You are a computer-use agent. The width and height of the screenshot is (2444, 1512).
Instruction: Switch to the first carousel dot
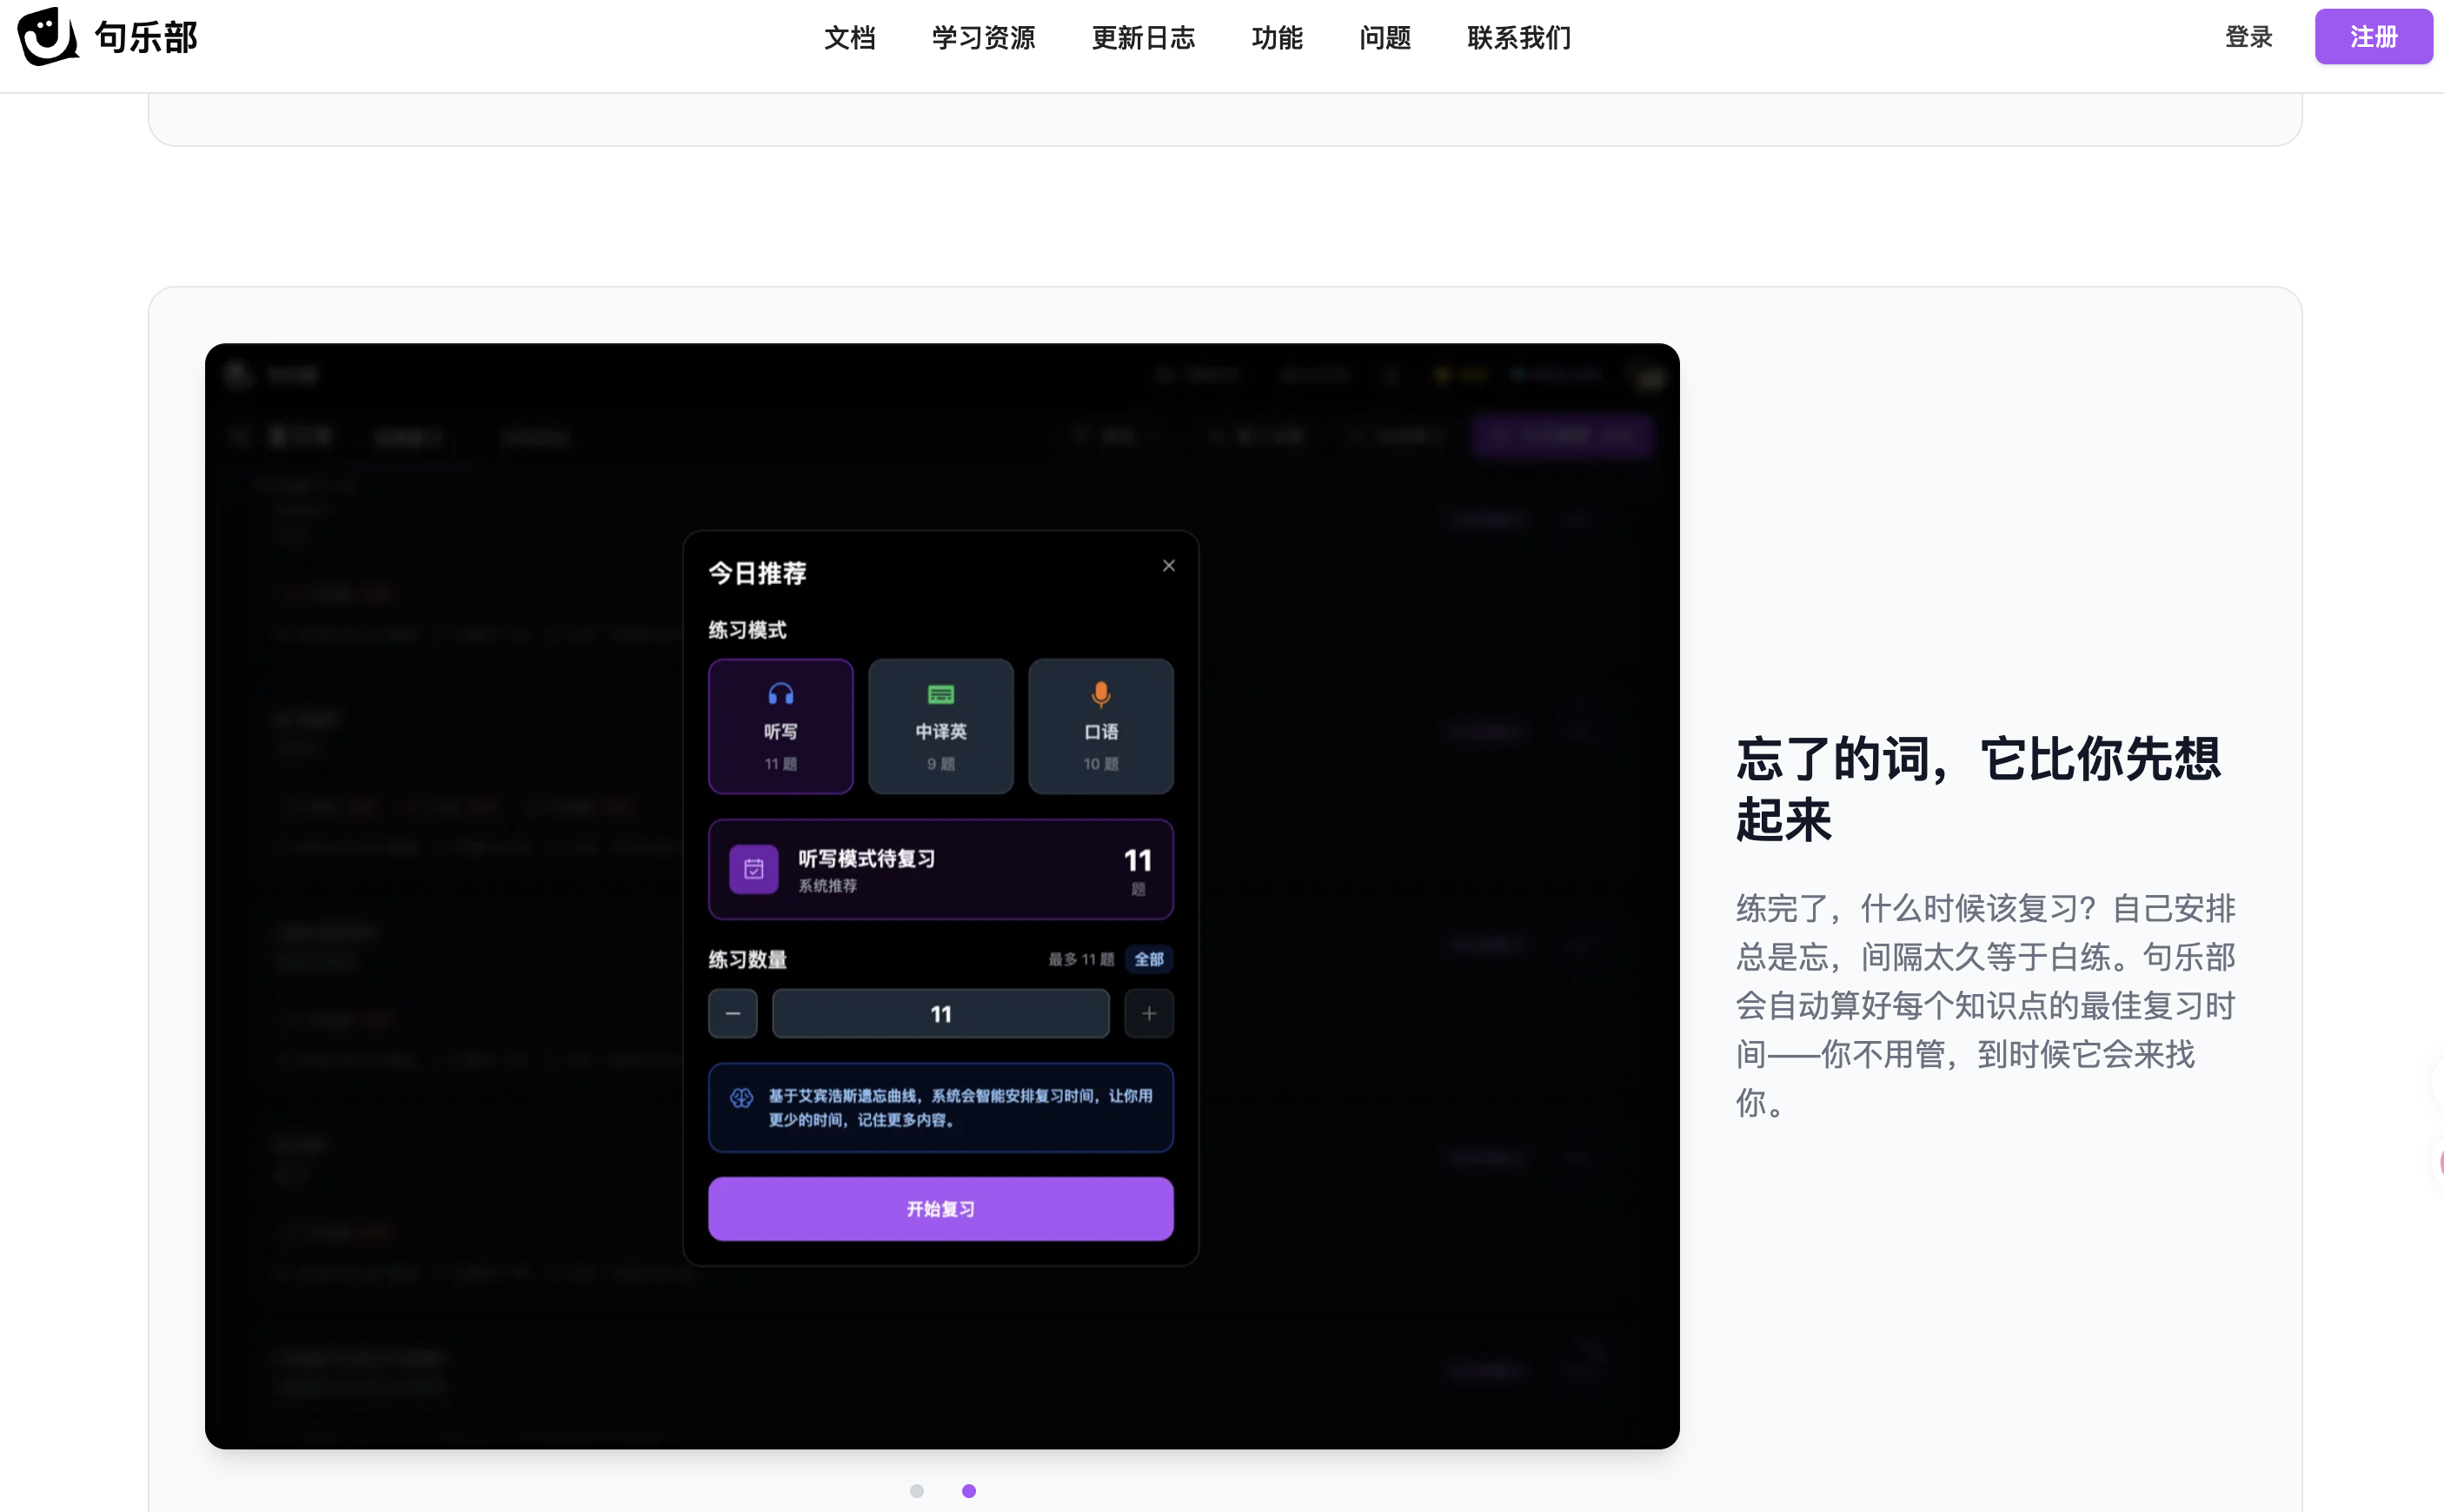pos(917,1491)
